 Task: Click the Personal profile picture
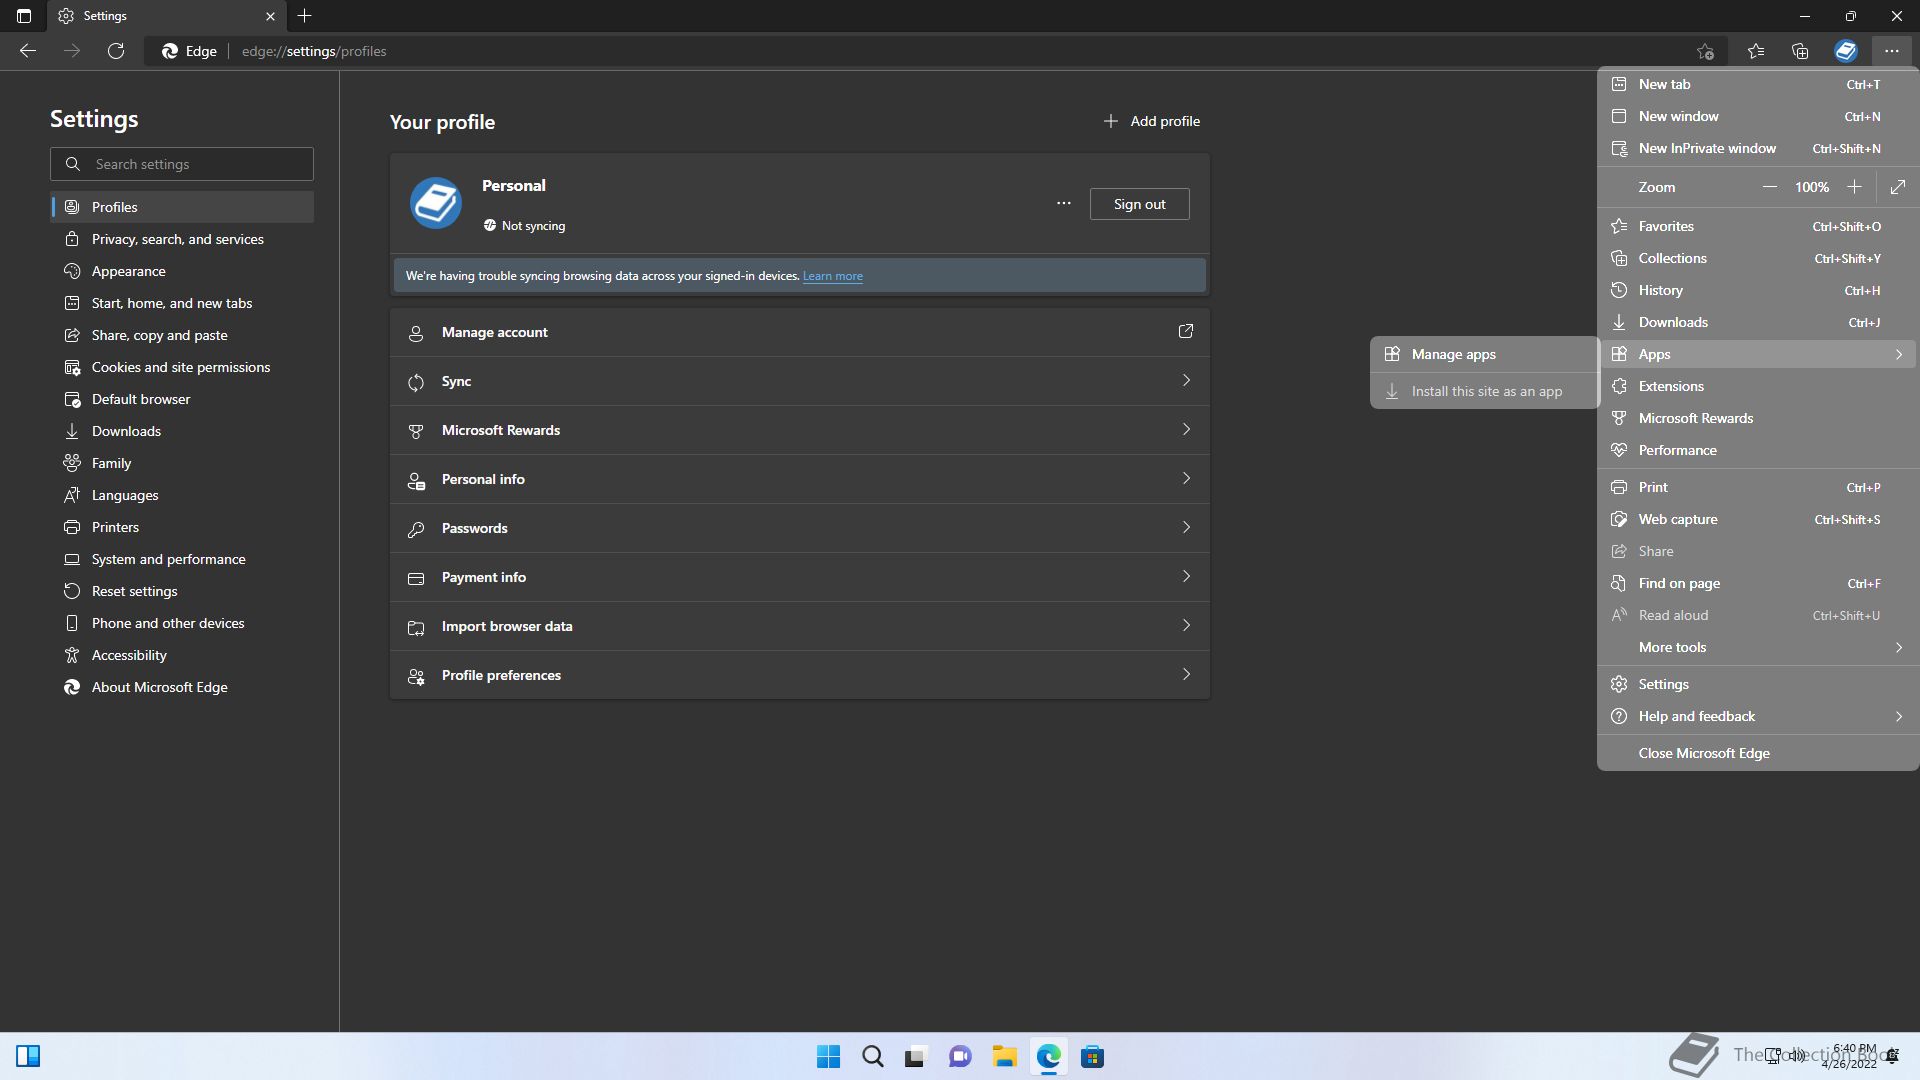coord(435,204)
